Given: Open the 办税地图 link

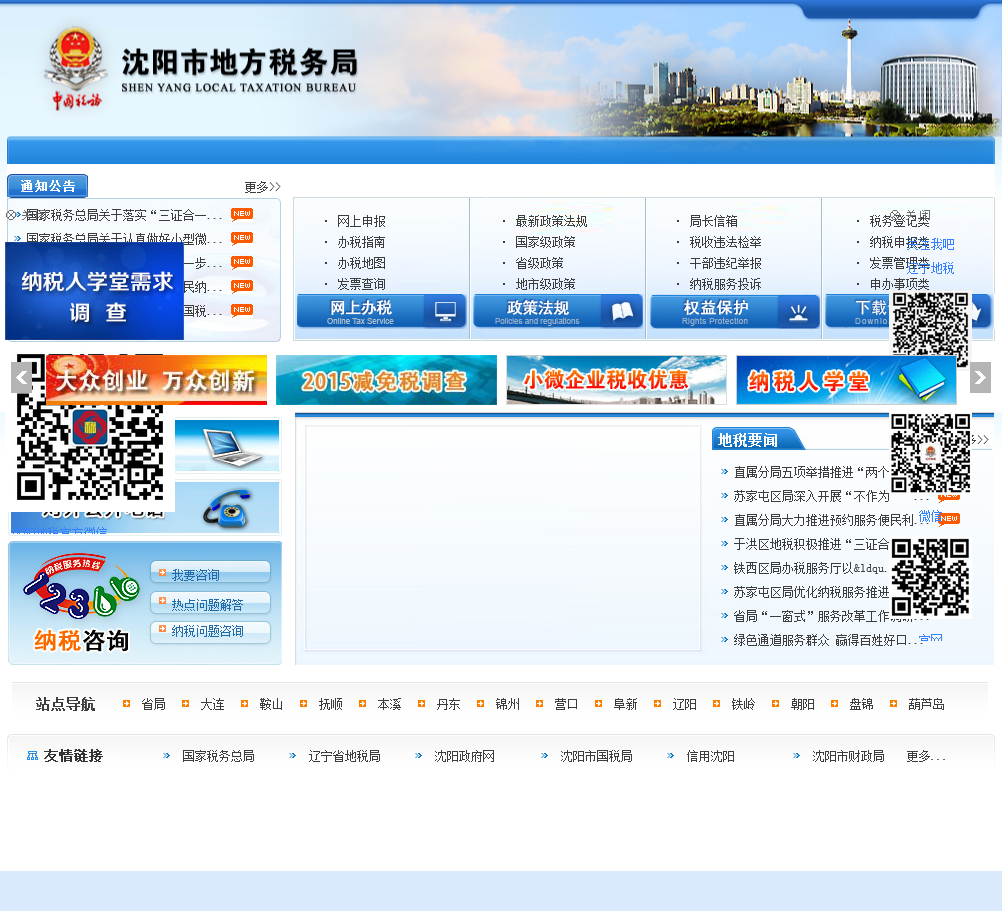Looking at the screenshot, I should click(x=361, y=263).
